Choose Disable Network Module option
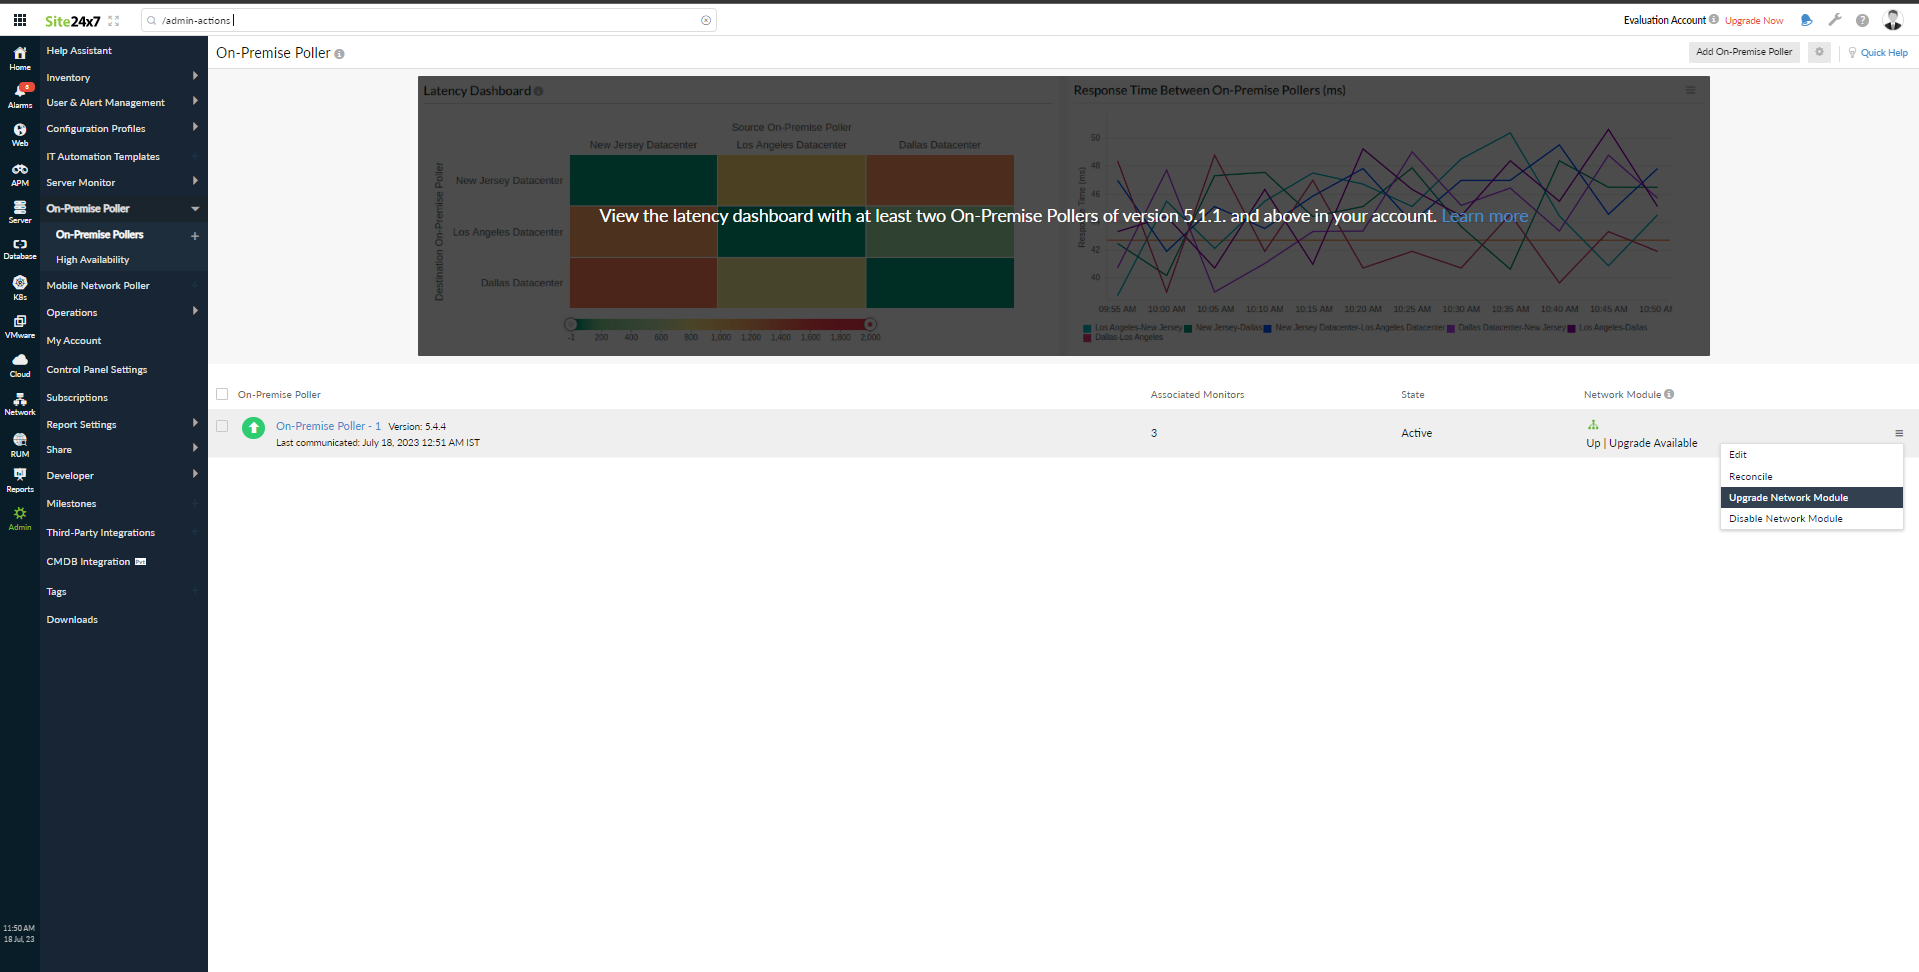 [1785, 518]
